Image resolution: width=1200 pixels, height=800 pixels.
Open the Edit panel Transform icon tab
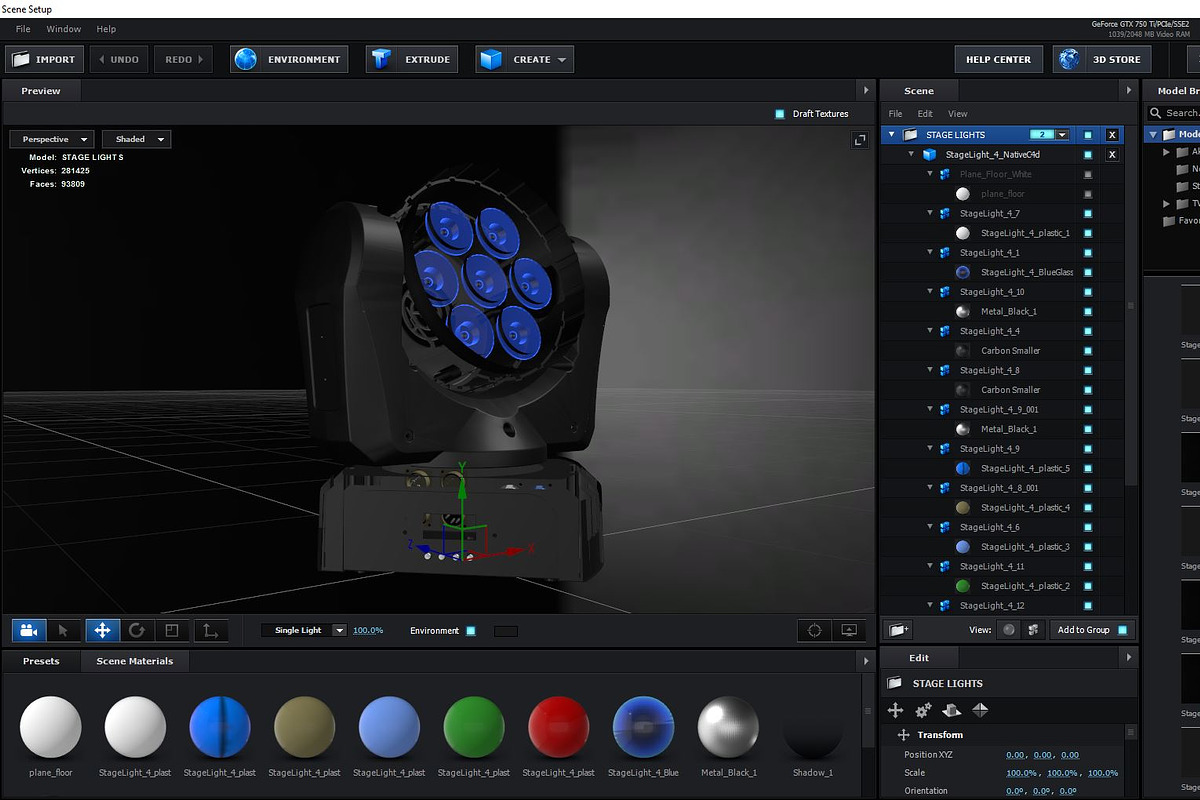pos(895,710)
